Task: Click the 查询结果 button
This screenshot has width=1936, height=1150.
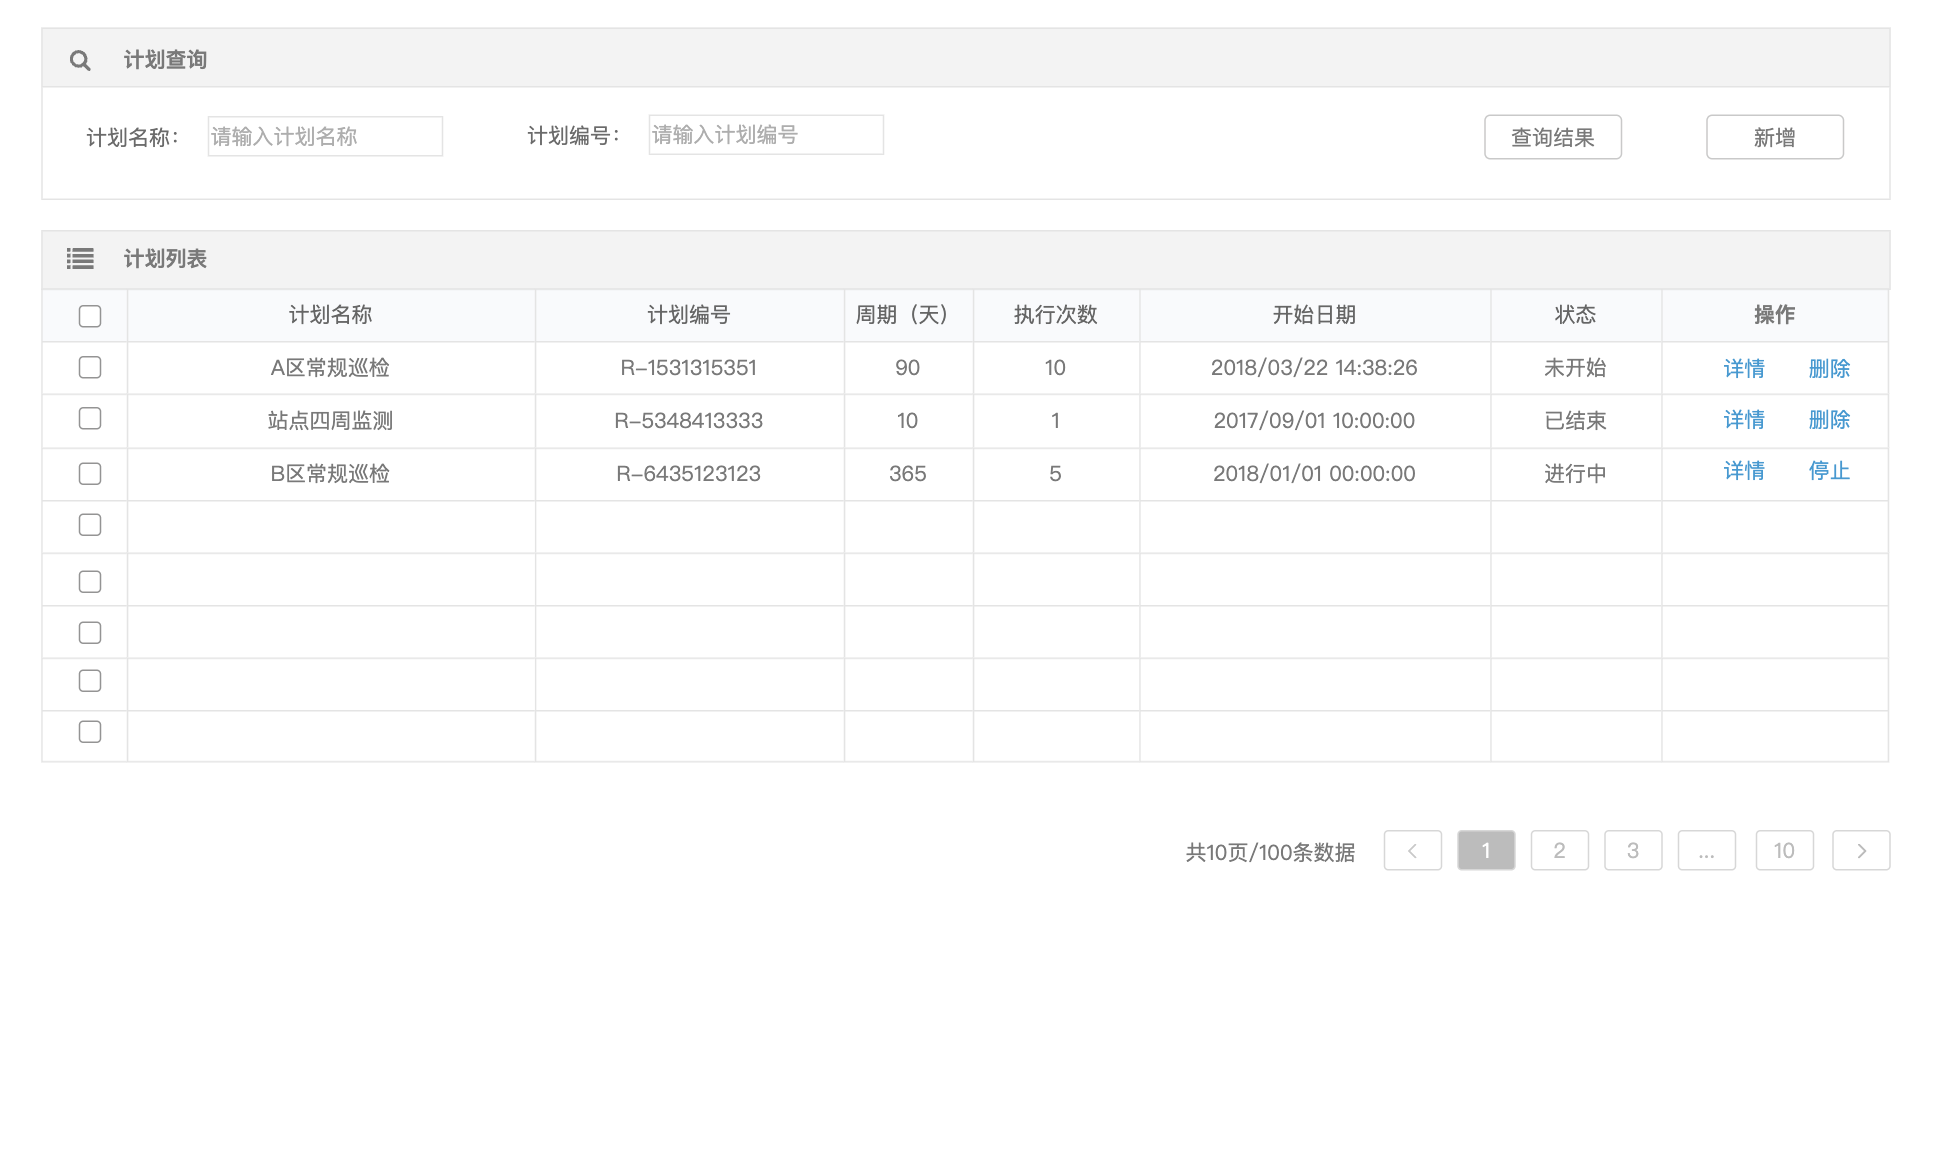Action: tap(1552, 138)
